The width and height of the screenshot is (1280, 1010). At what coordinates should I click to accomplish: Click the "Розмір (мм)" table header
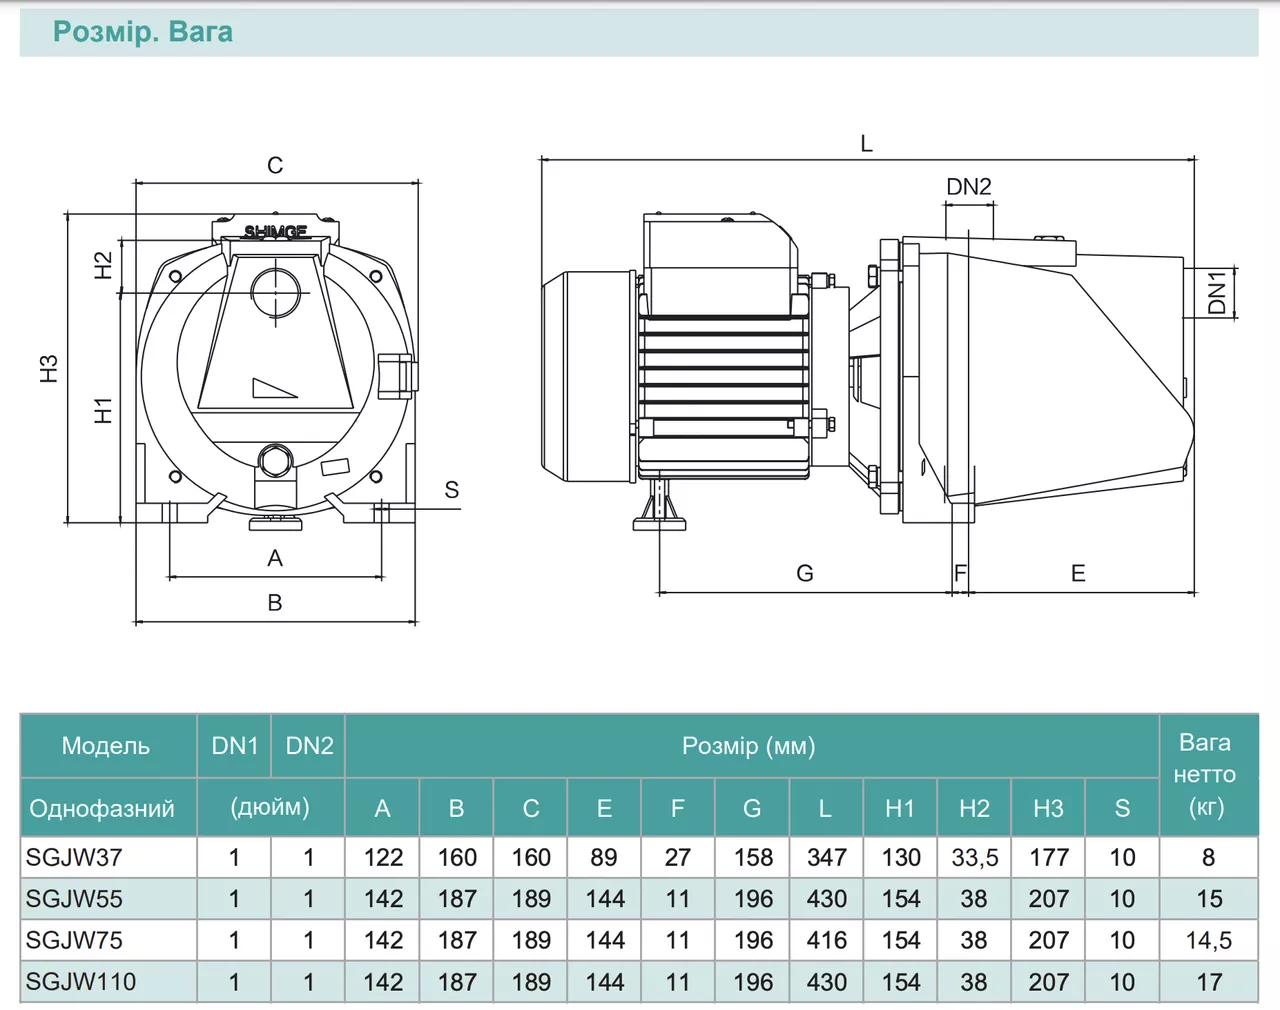point(748,746)
